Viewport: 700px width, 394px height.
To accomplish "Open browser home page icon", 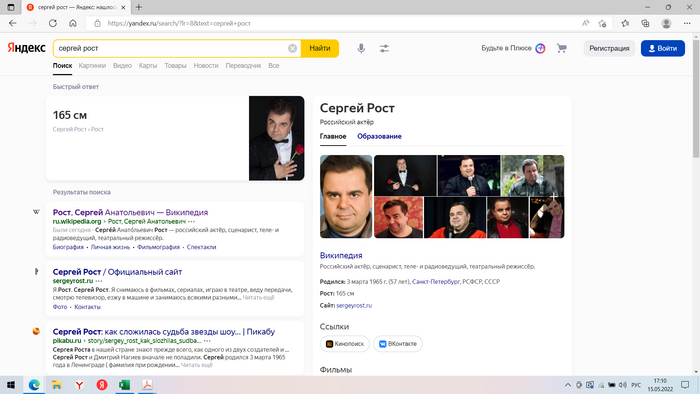I will (73, 23).
